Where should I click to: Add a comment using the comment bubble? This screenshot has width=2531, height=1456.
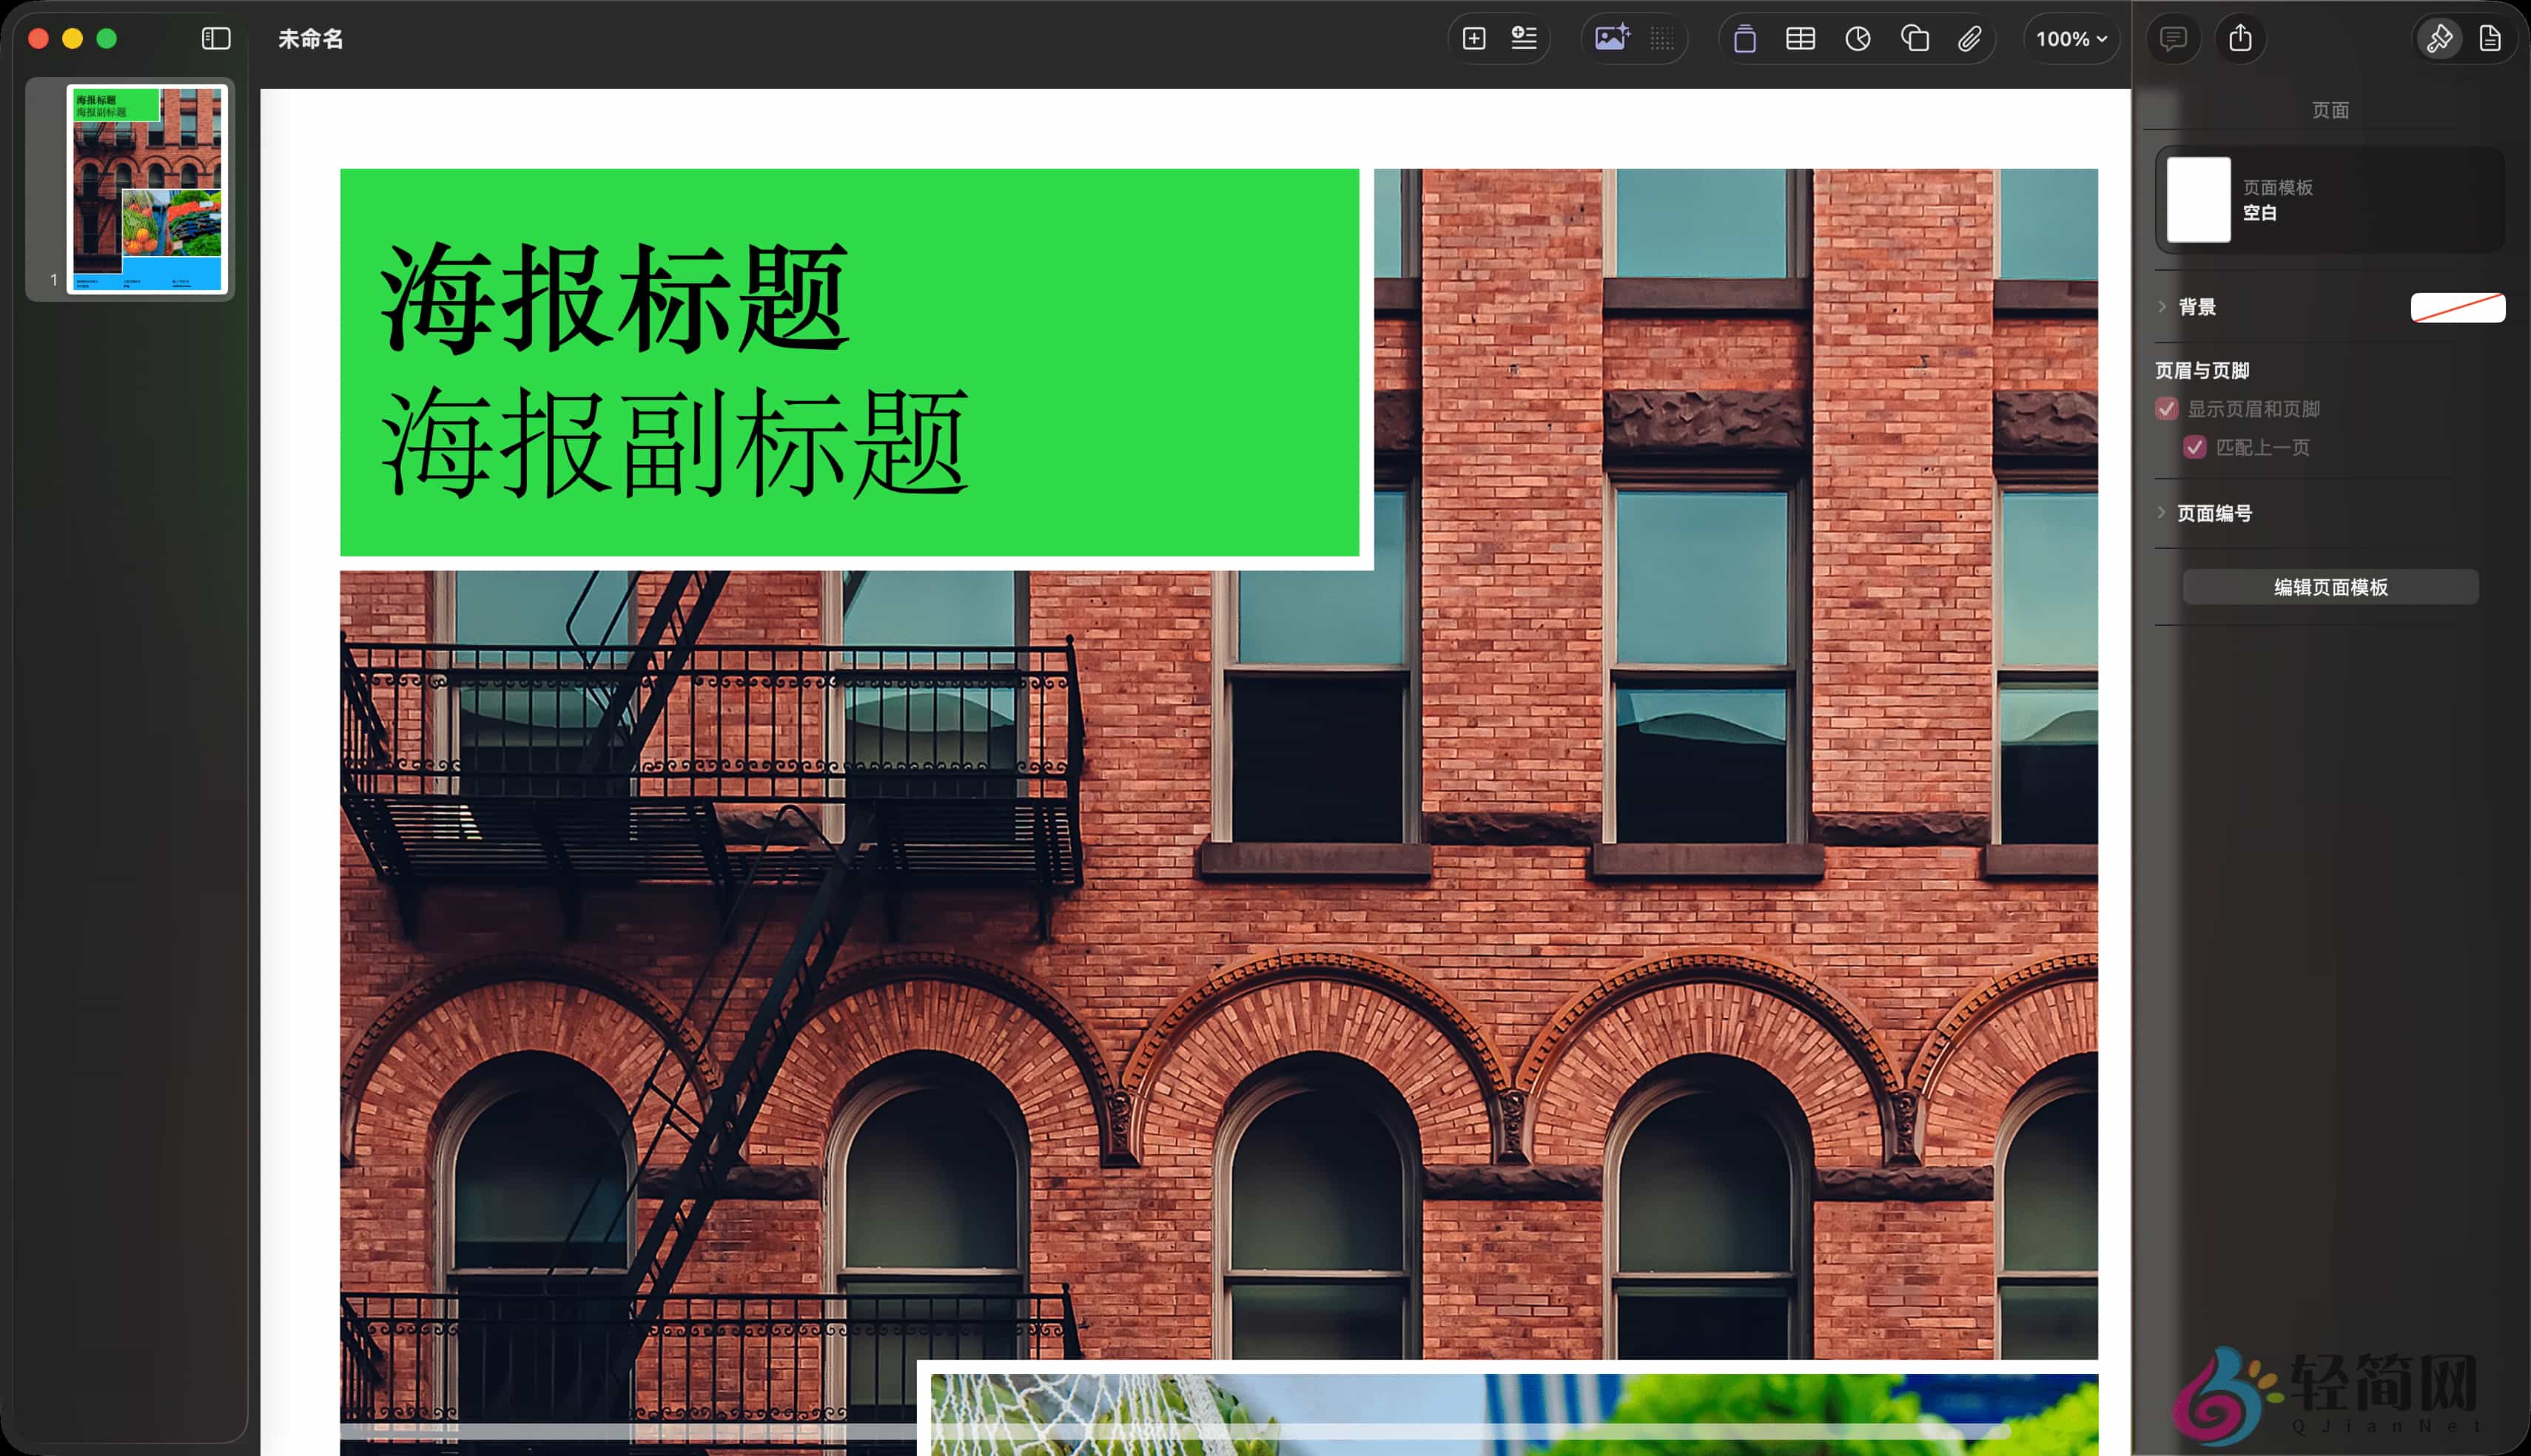(2173, 38)
